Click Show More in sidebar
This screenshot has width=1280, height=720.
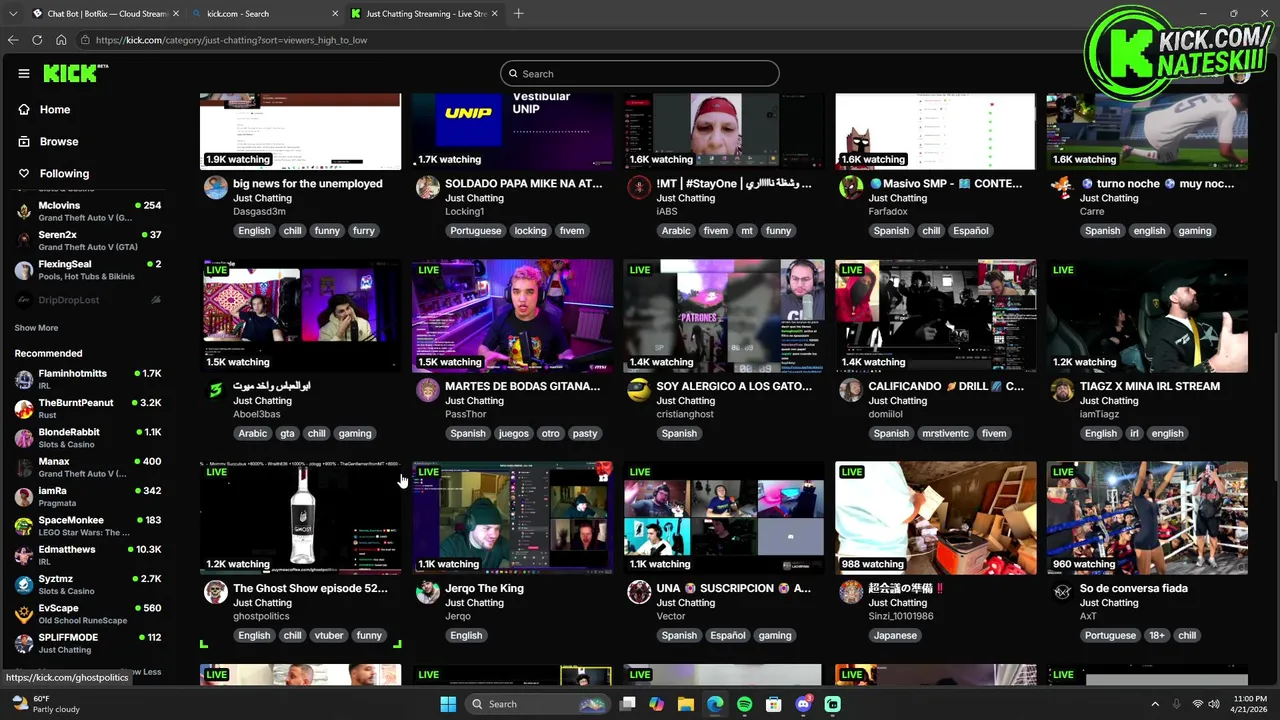coord(36,328)
